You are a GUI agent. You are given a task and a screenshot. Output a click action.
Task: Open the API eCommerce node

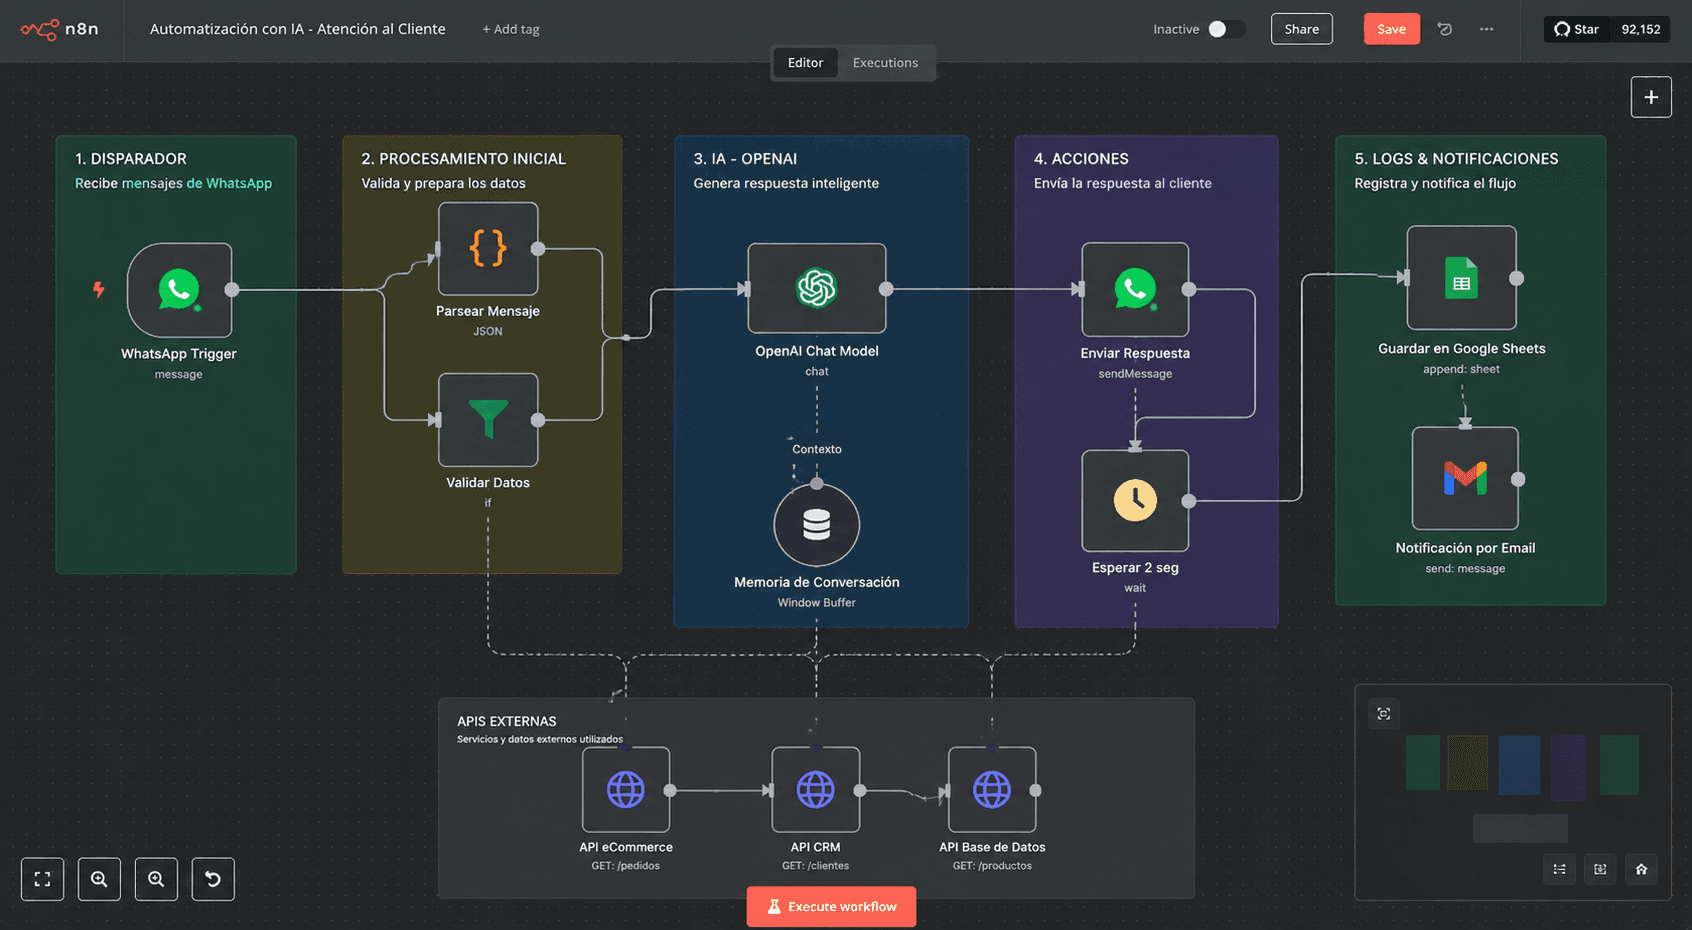pyautogui.click(x=626, y=790)
